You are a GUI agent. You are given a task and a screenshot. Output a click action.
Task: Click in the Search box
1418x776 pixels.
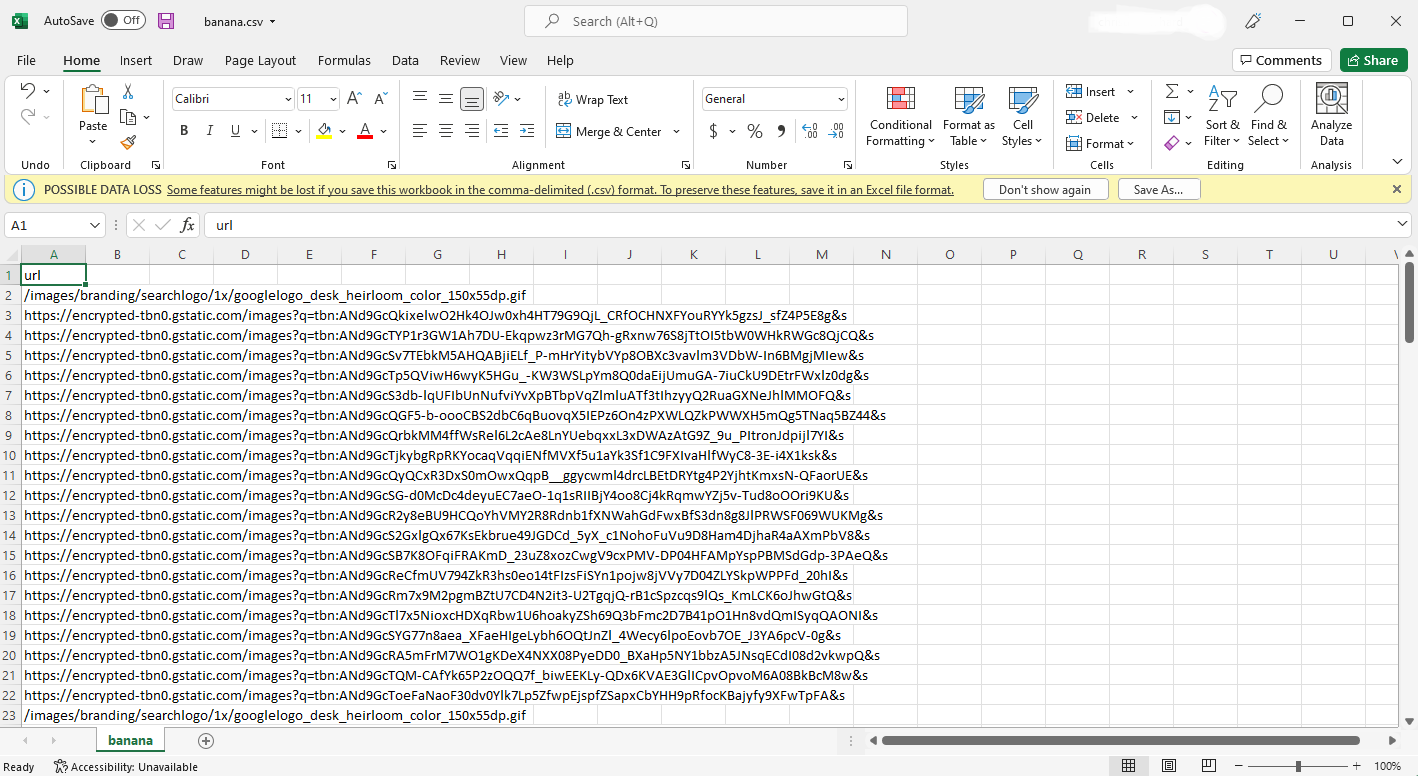tap(716, 21)
